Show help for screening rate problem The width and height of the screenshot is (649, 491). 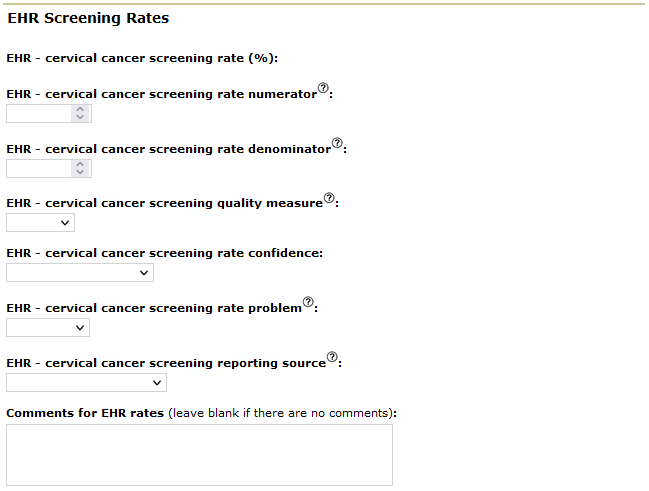[308, 302]
